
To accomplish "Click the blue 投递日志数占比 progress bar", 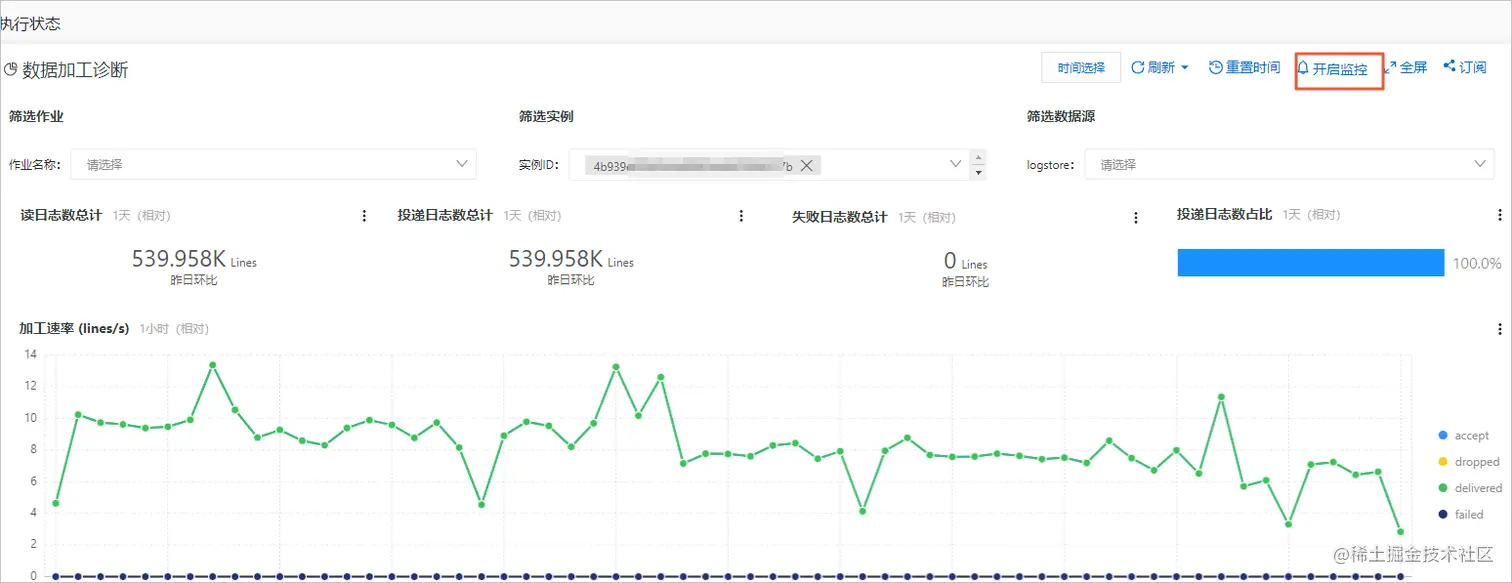I will (x=1311, y=263).
